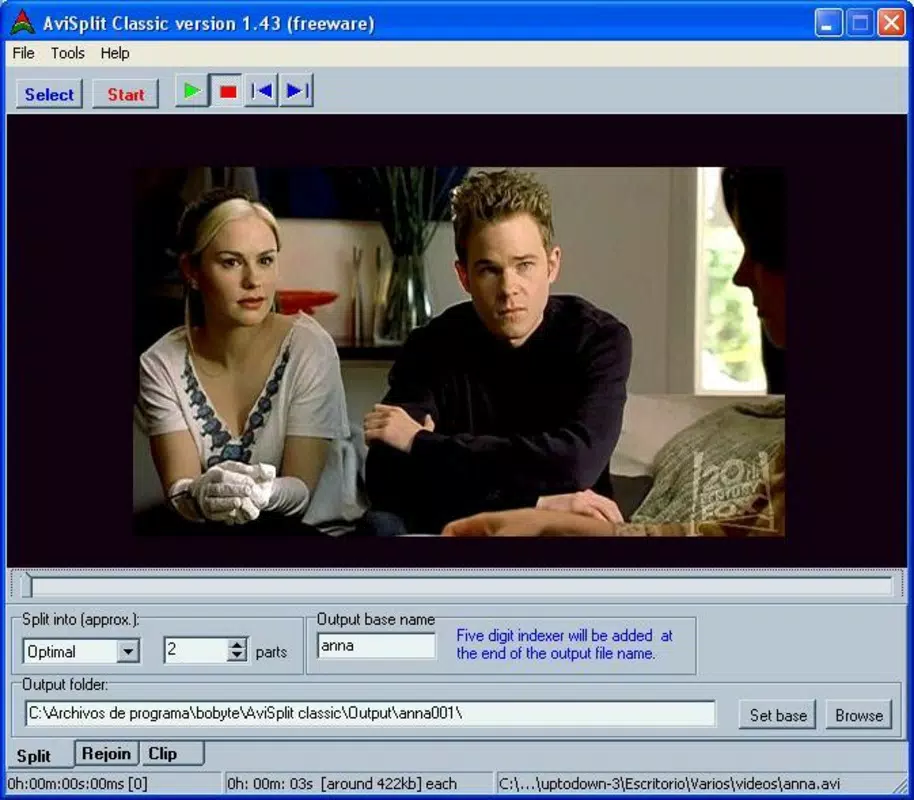Screen dimensions: 914x800
Task: Click the 0h:00m:00s:00ms [0] status text
Action: pyautogui.click(x=78, y=784)
